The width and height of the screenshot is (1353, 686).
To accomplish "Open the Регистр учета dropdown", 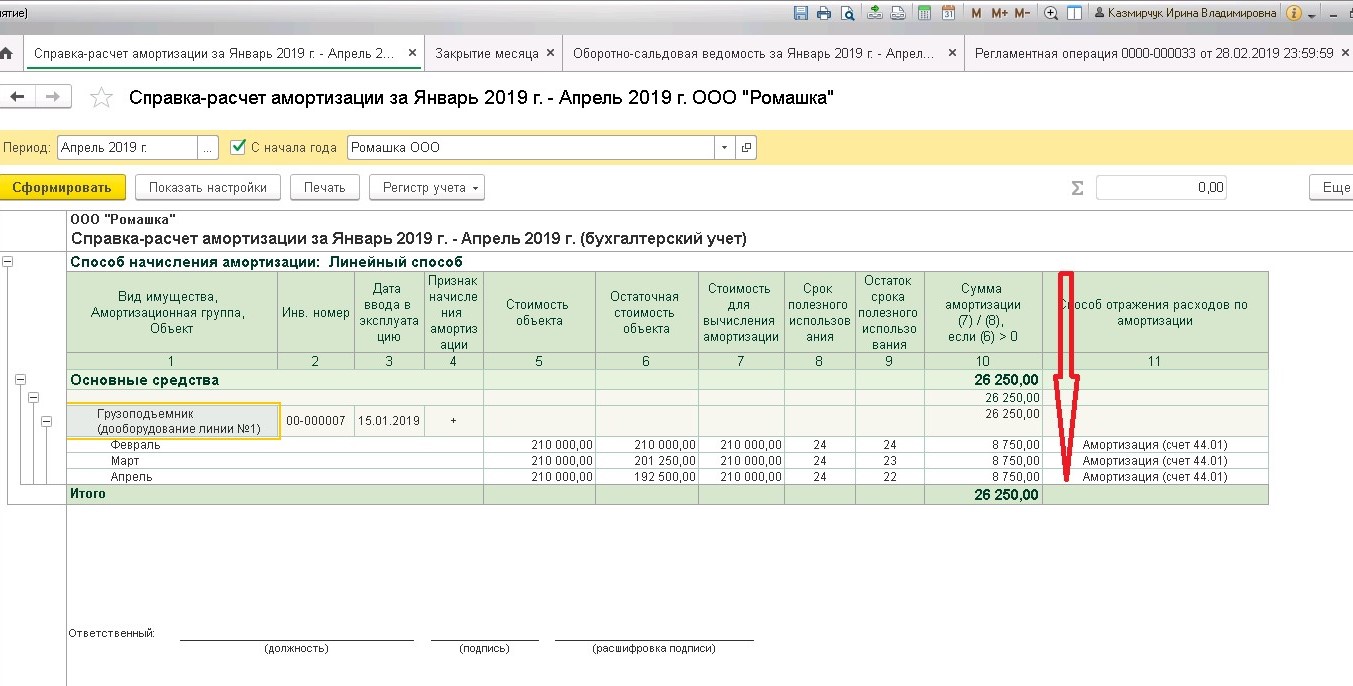I will coord(427,187).
